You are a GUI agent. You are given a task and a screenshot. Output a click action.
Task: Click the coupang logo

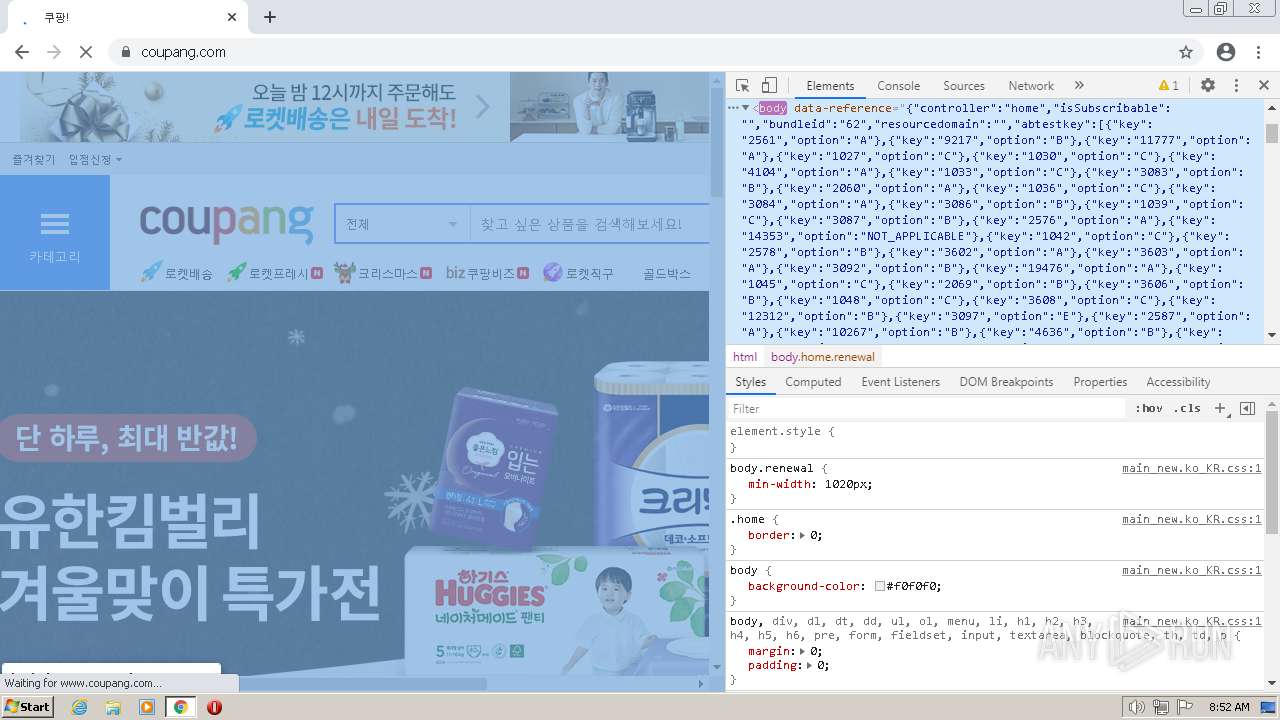pos(226,222)
